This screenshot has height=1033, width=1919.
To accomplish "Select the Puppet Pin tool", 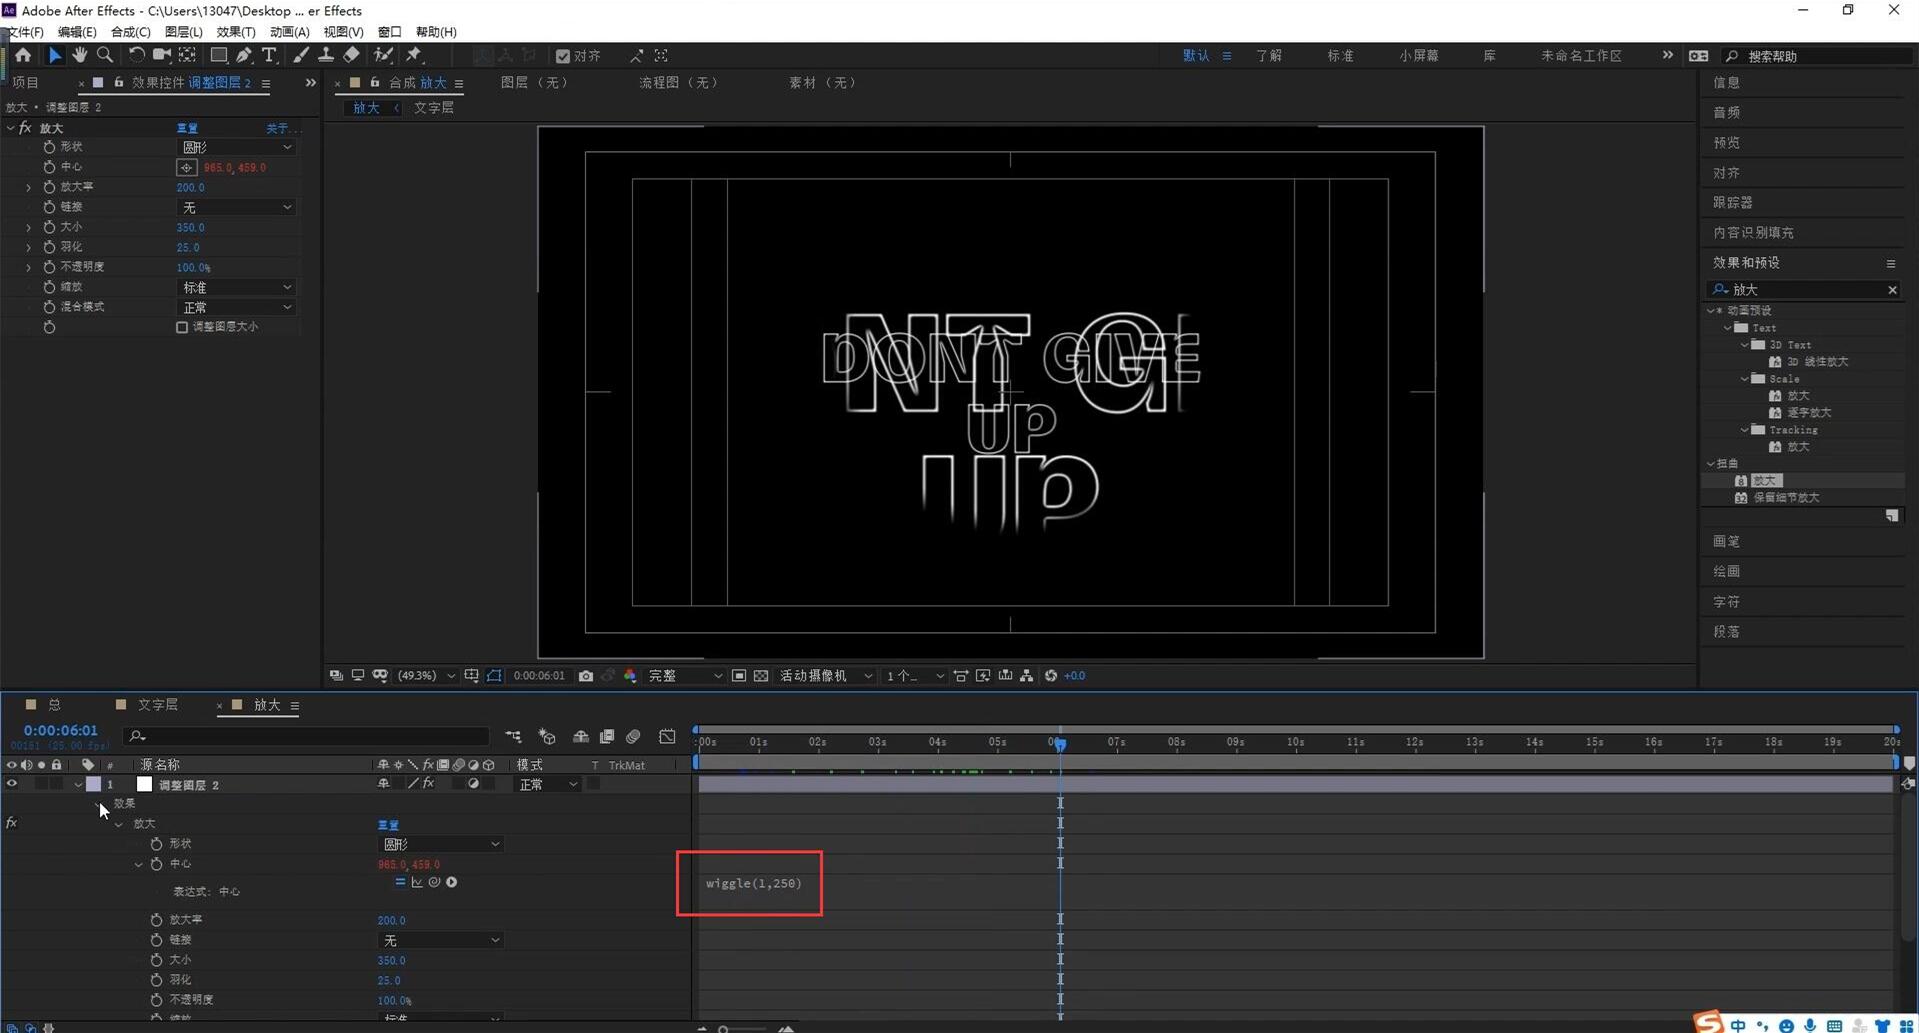I will click(414, 56).
